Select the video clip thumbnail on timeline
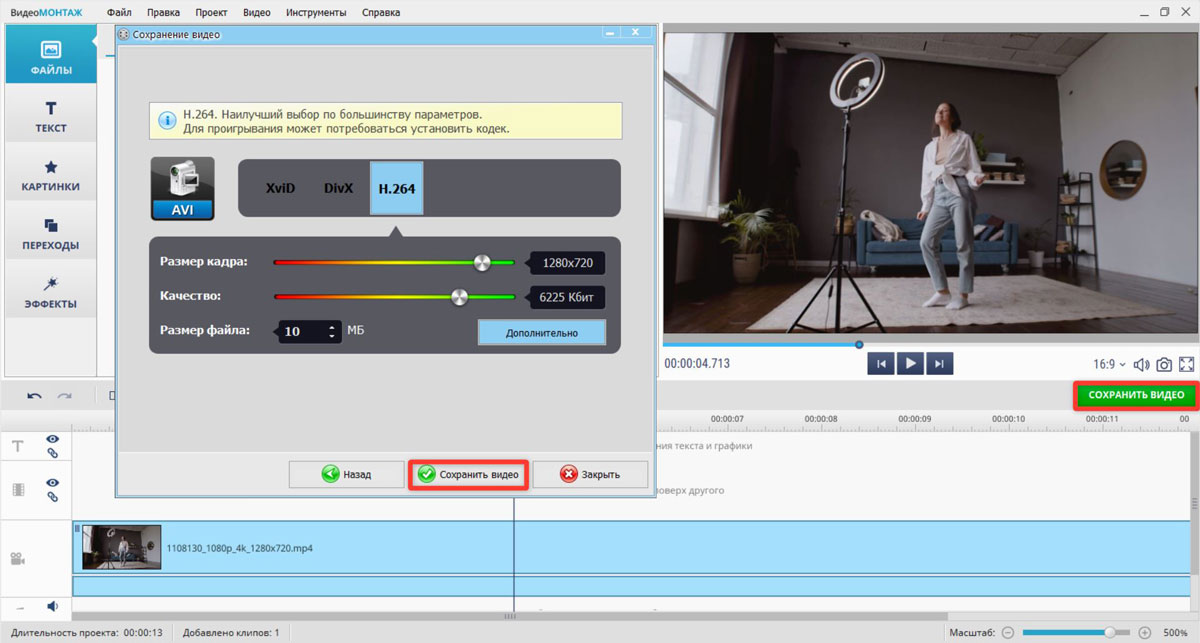 pyautogui.click(x=121, y=547)
